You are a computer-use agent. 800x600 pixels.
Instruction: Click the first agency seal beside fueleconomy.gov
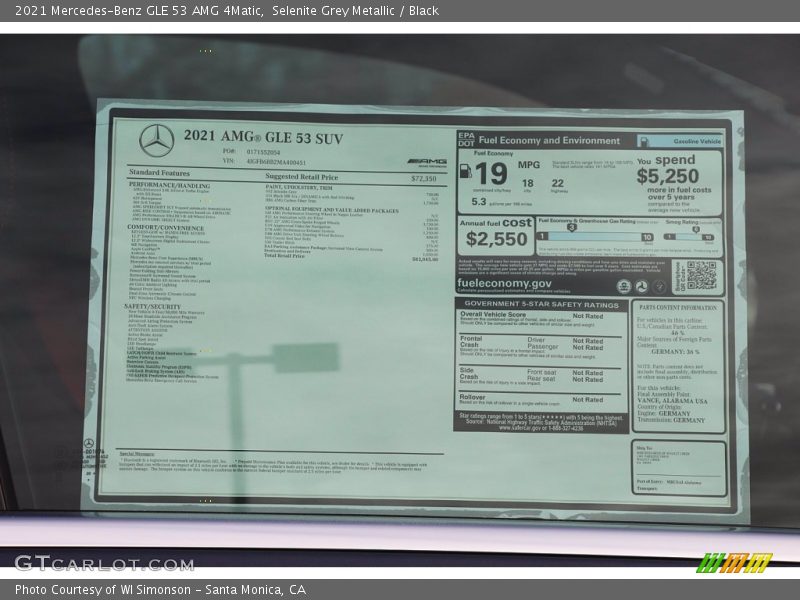tap(623, 287)
